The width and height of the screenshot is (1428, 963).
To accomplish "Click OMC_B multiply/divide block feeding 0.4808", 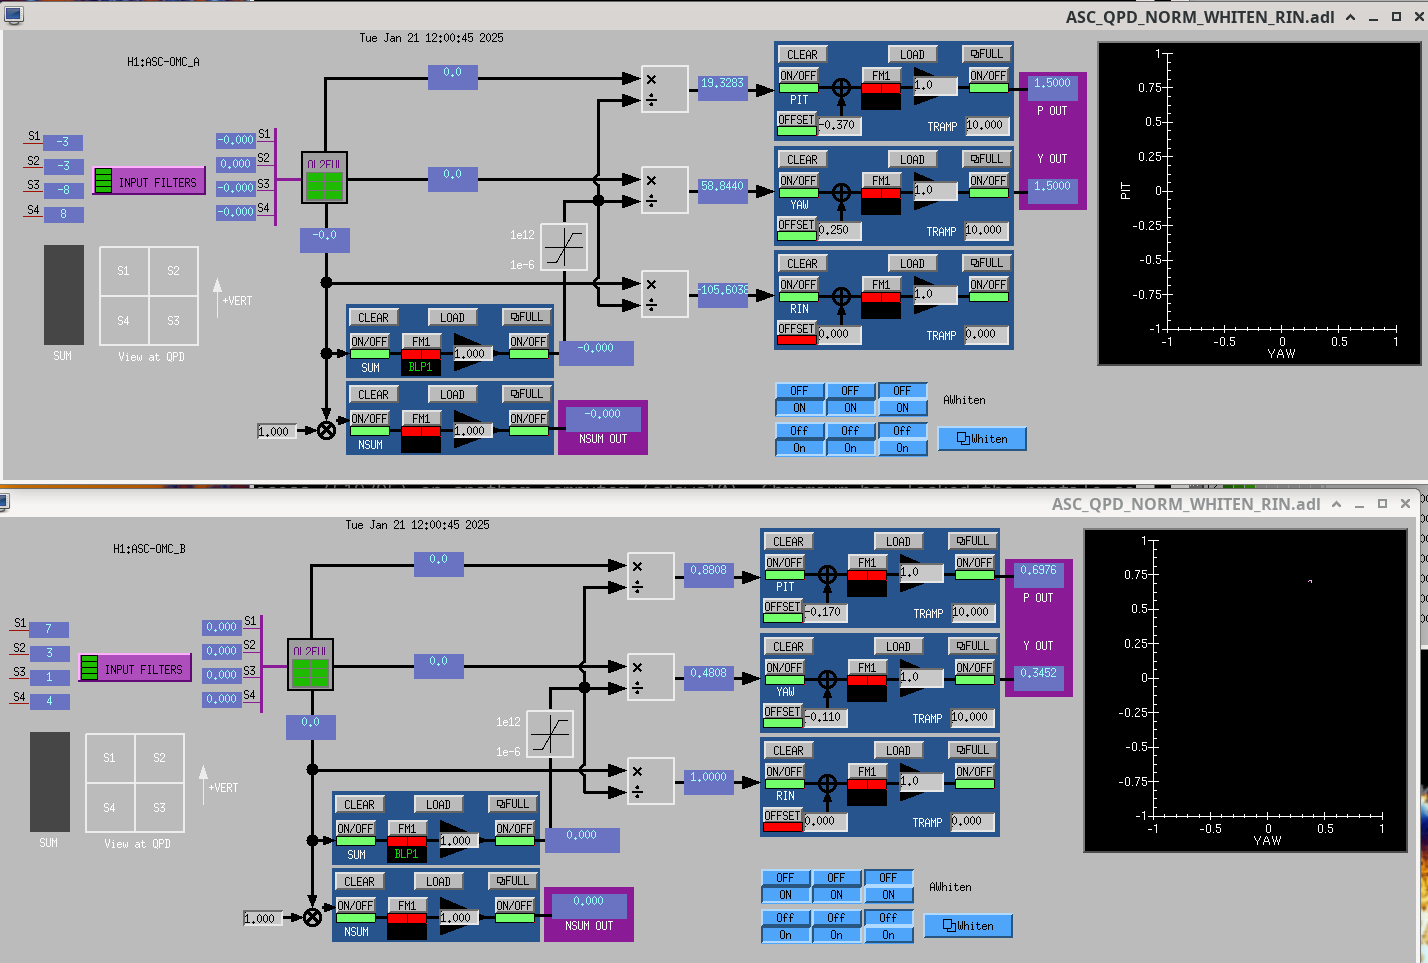I will click(650, 677).
